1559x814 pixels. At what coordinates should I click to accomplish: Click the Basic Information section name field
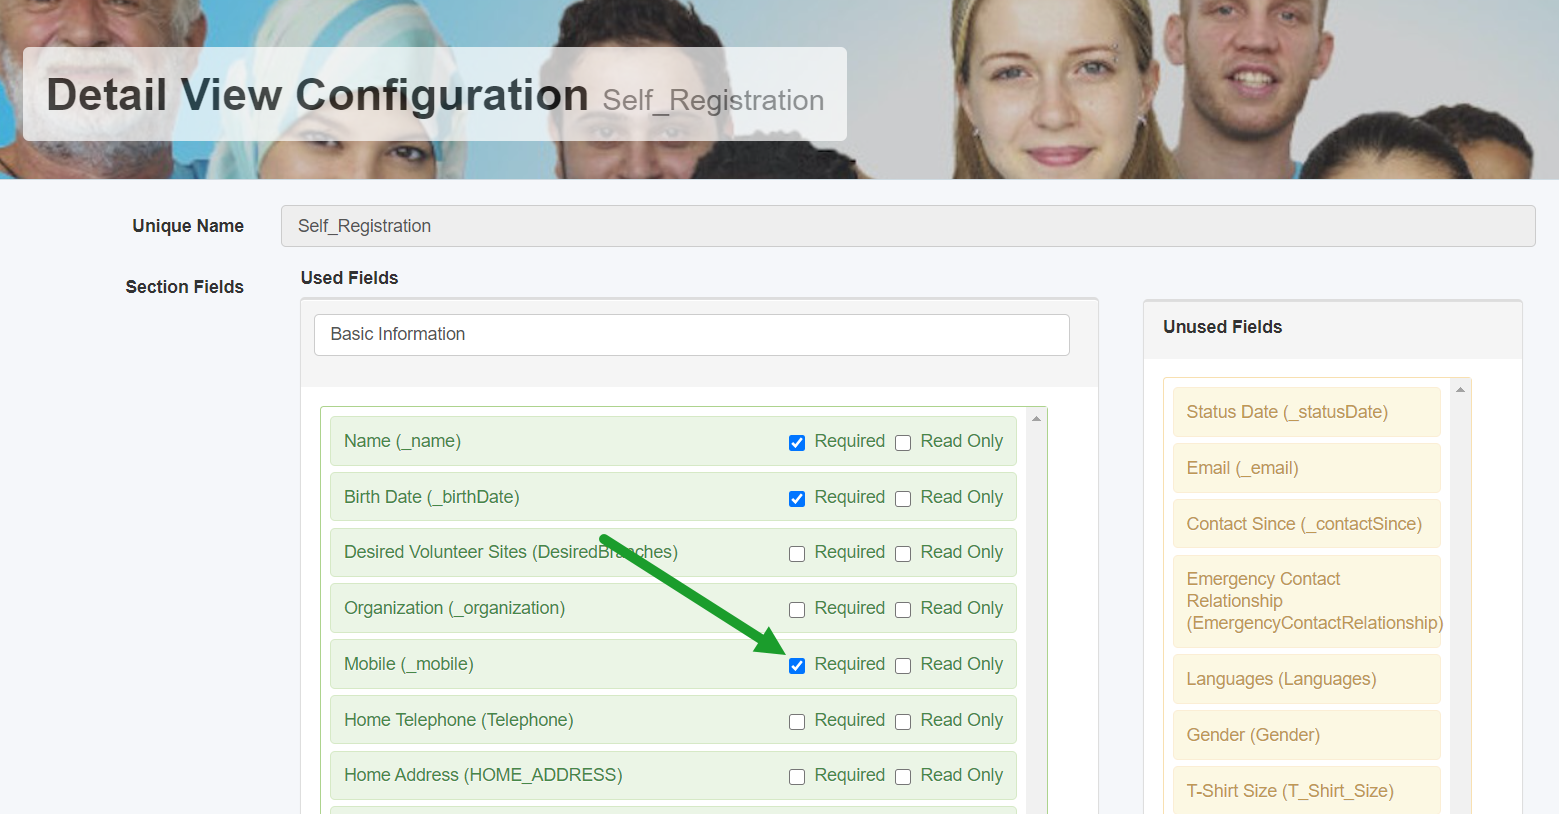[x=692, y=335]
